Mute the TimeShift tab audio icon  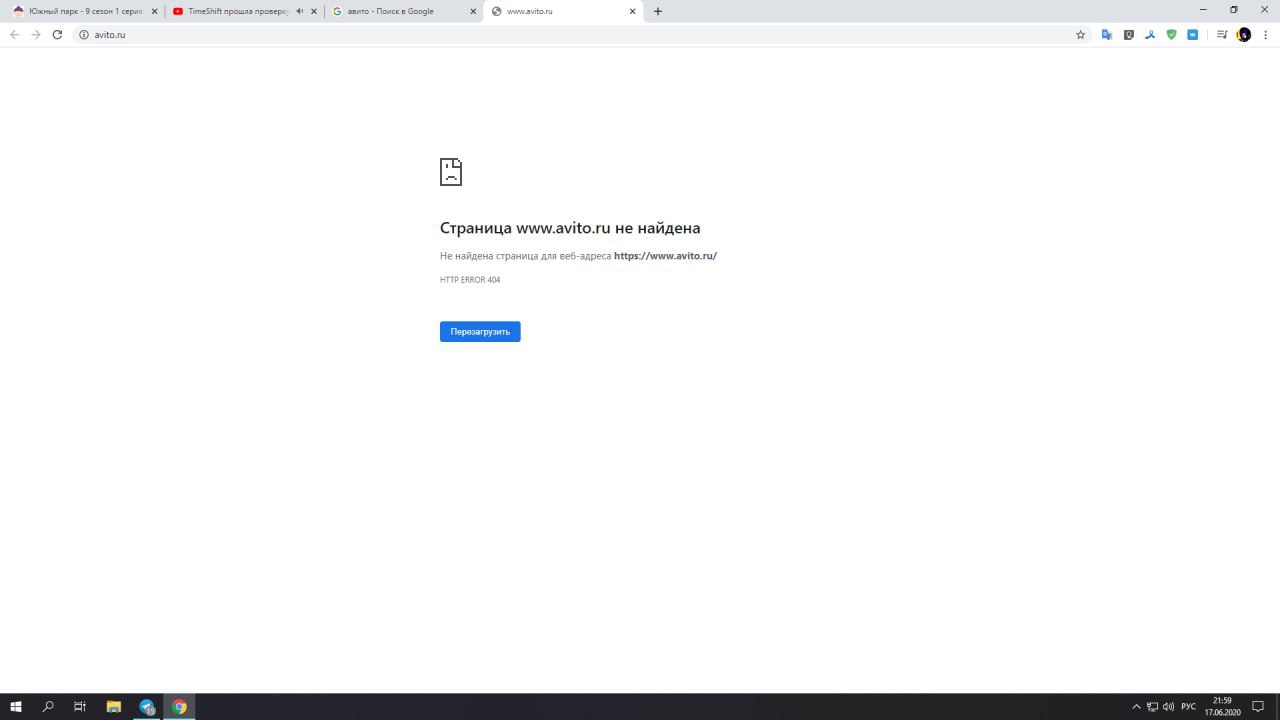pos(299,11)
